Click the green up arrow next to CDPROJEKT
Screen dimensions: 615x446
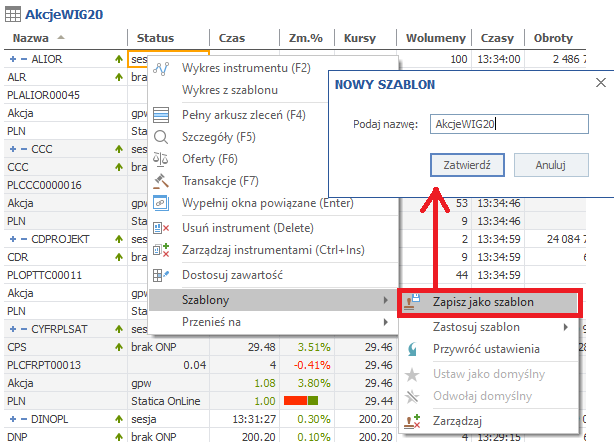[x=119, y=239]
